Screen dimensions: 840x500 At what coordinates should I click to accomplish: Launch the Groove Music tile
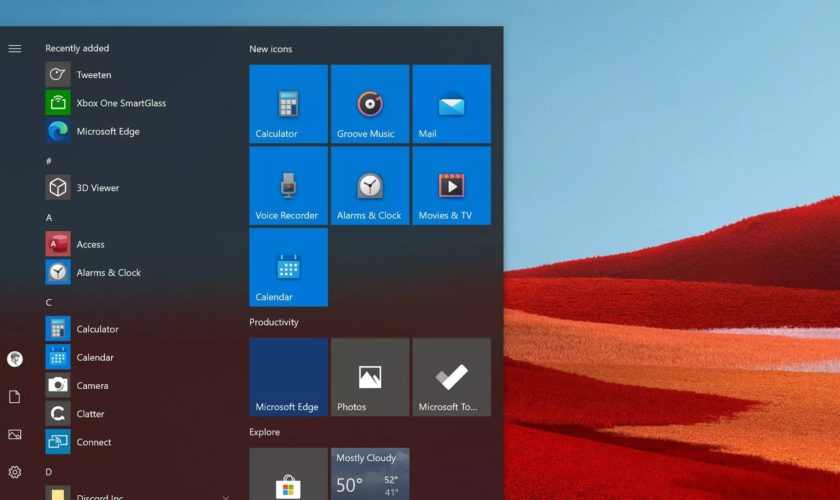[x=370, y=104]
